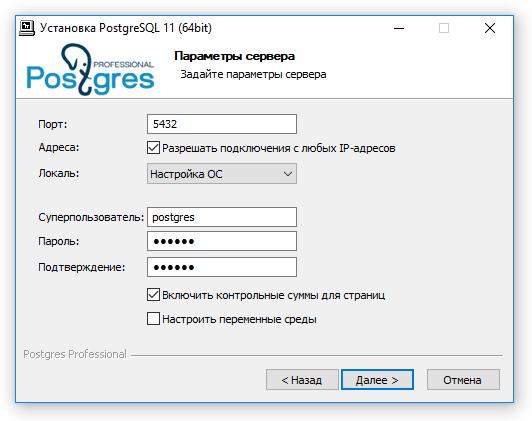Click the 'Локаль:' label
The image size is (532, 421).
[58, 173]
